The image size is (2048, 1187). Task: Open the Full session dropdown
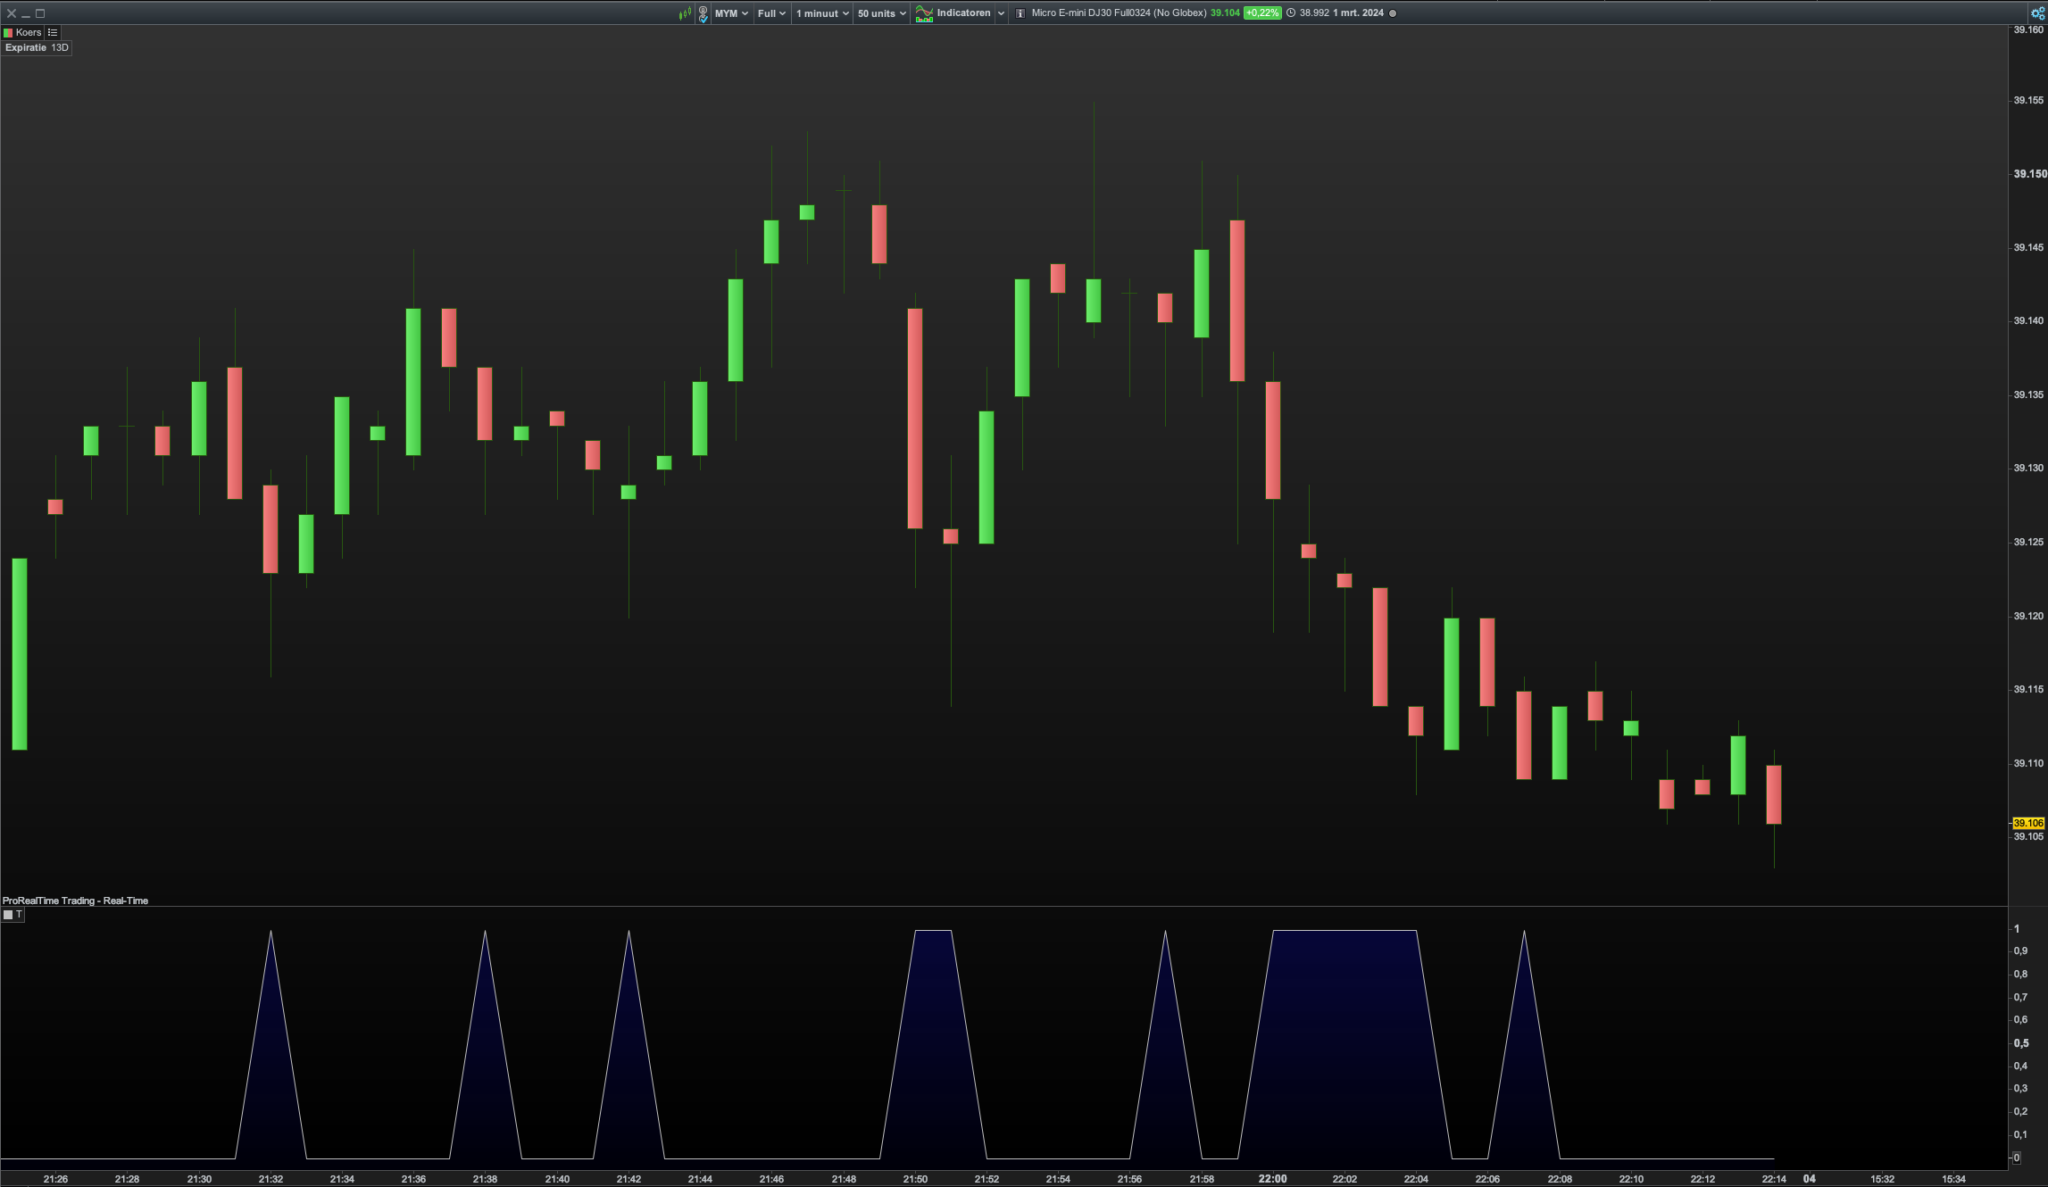click(x=771, y=13)
